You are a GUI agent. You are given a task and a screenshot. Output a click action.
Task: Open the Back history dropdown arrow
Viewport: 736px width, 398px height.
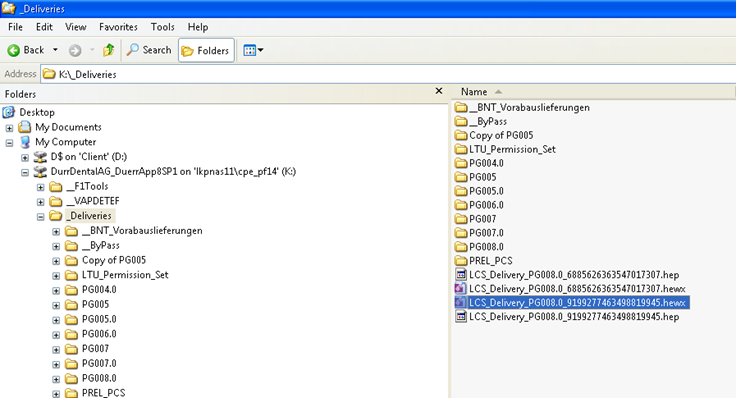pyautogui.click(x=55, y=50)
